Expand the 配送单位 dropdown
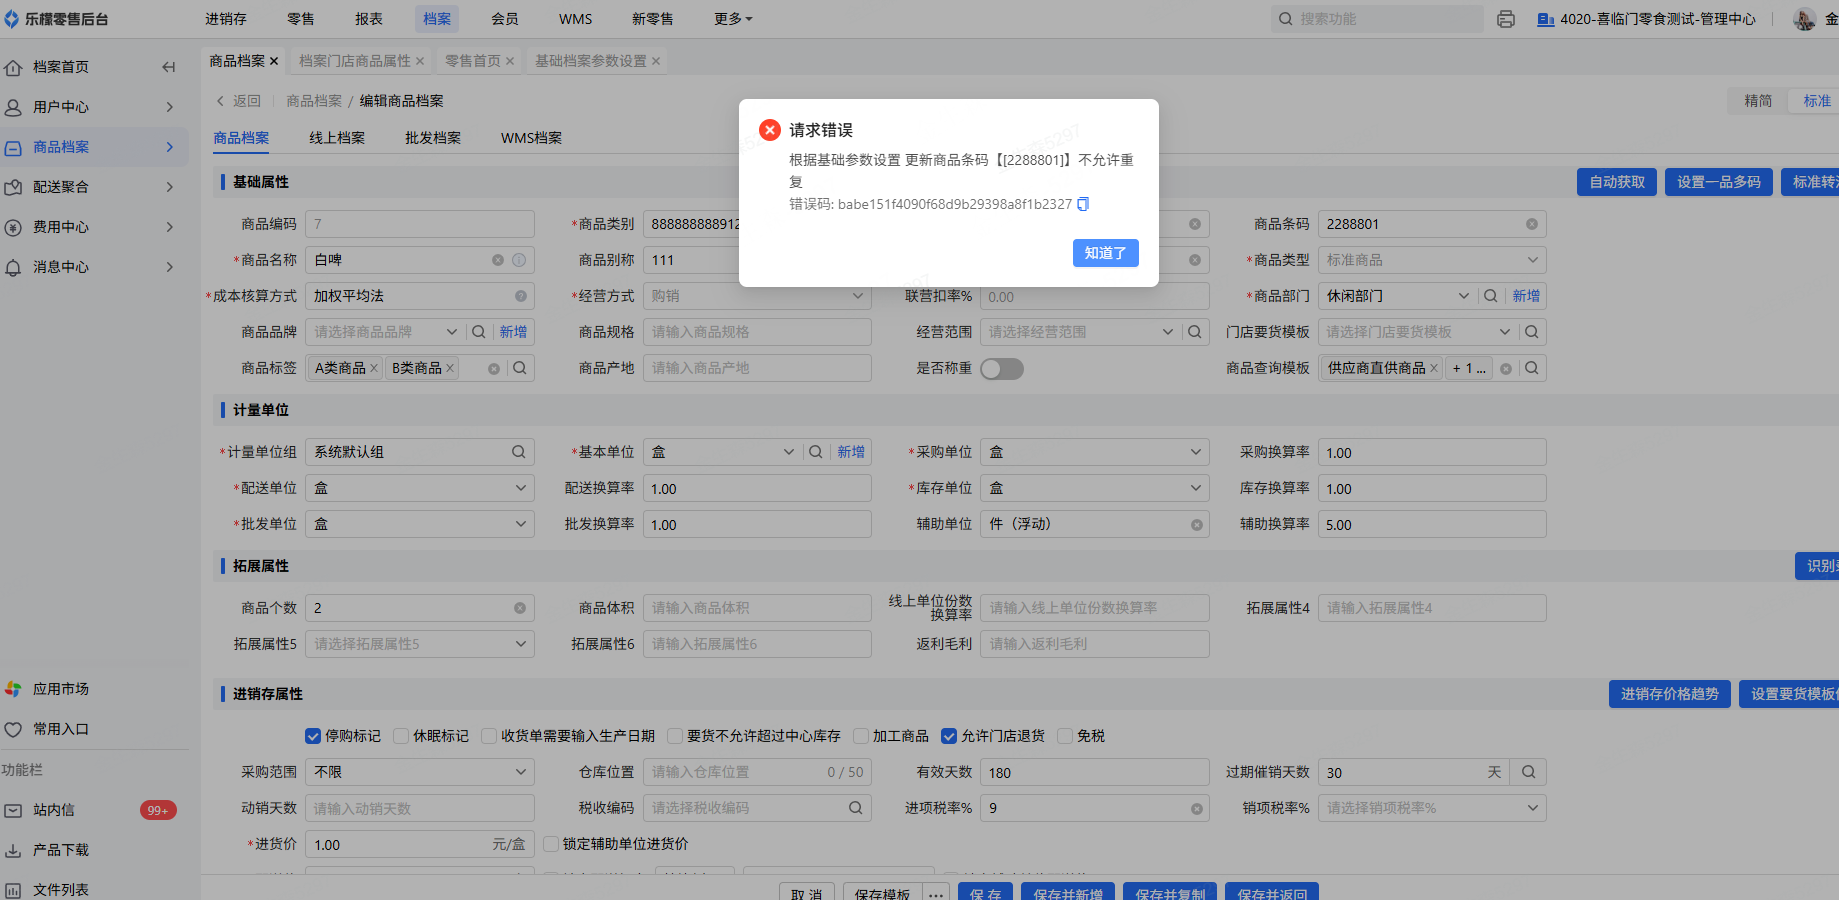The width and height of the screenshot is (1839, 900). (419, 488)
